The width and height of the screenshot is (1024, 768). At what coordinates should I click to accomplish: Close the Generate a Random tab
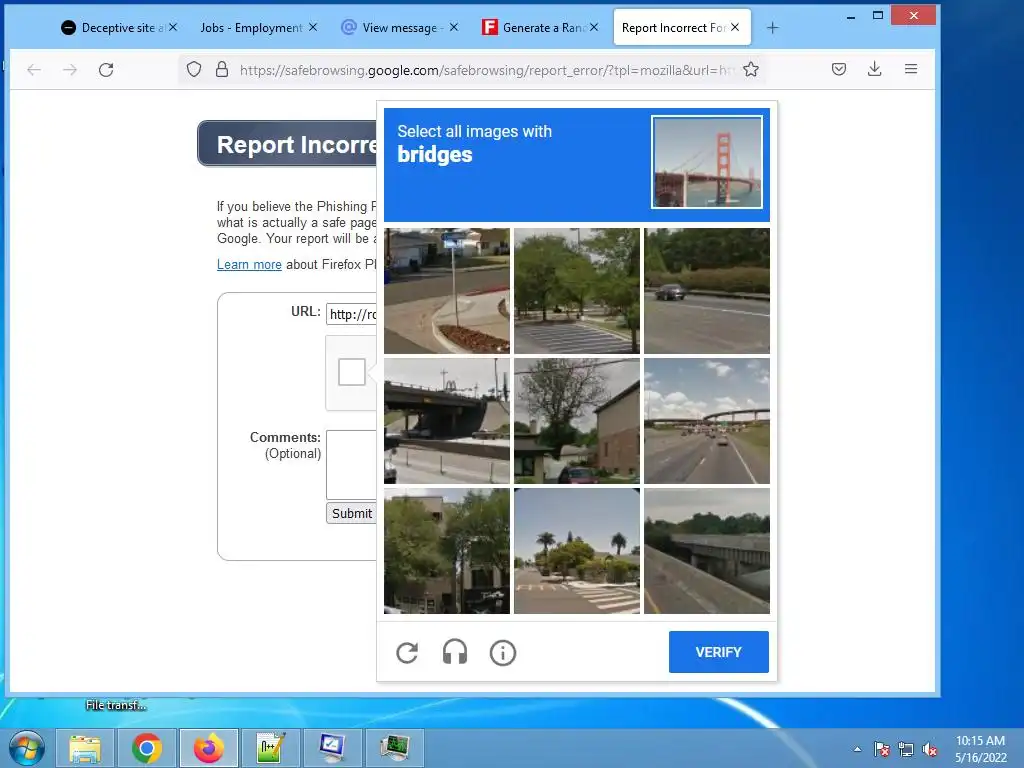[594, 27]
